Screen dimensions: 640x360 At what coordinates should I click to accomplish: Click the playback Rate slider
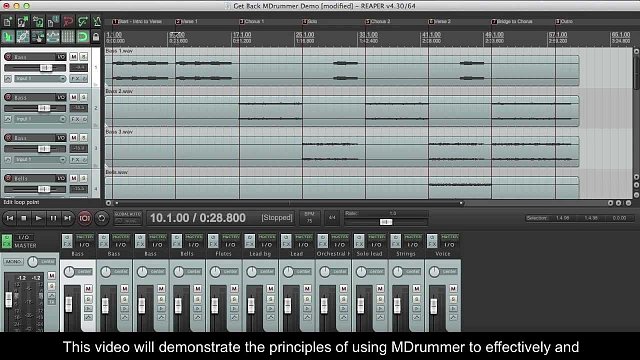pos(386,222)
